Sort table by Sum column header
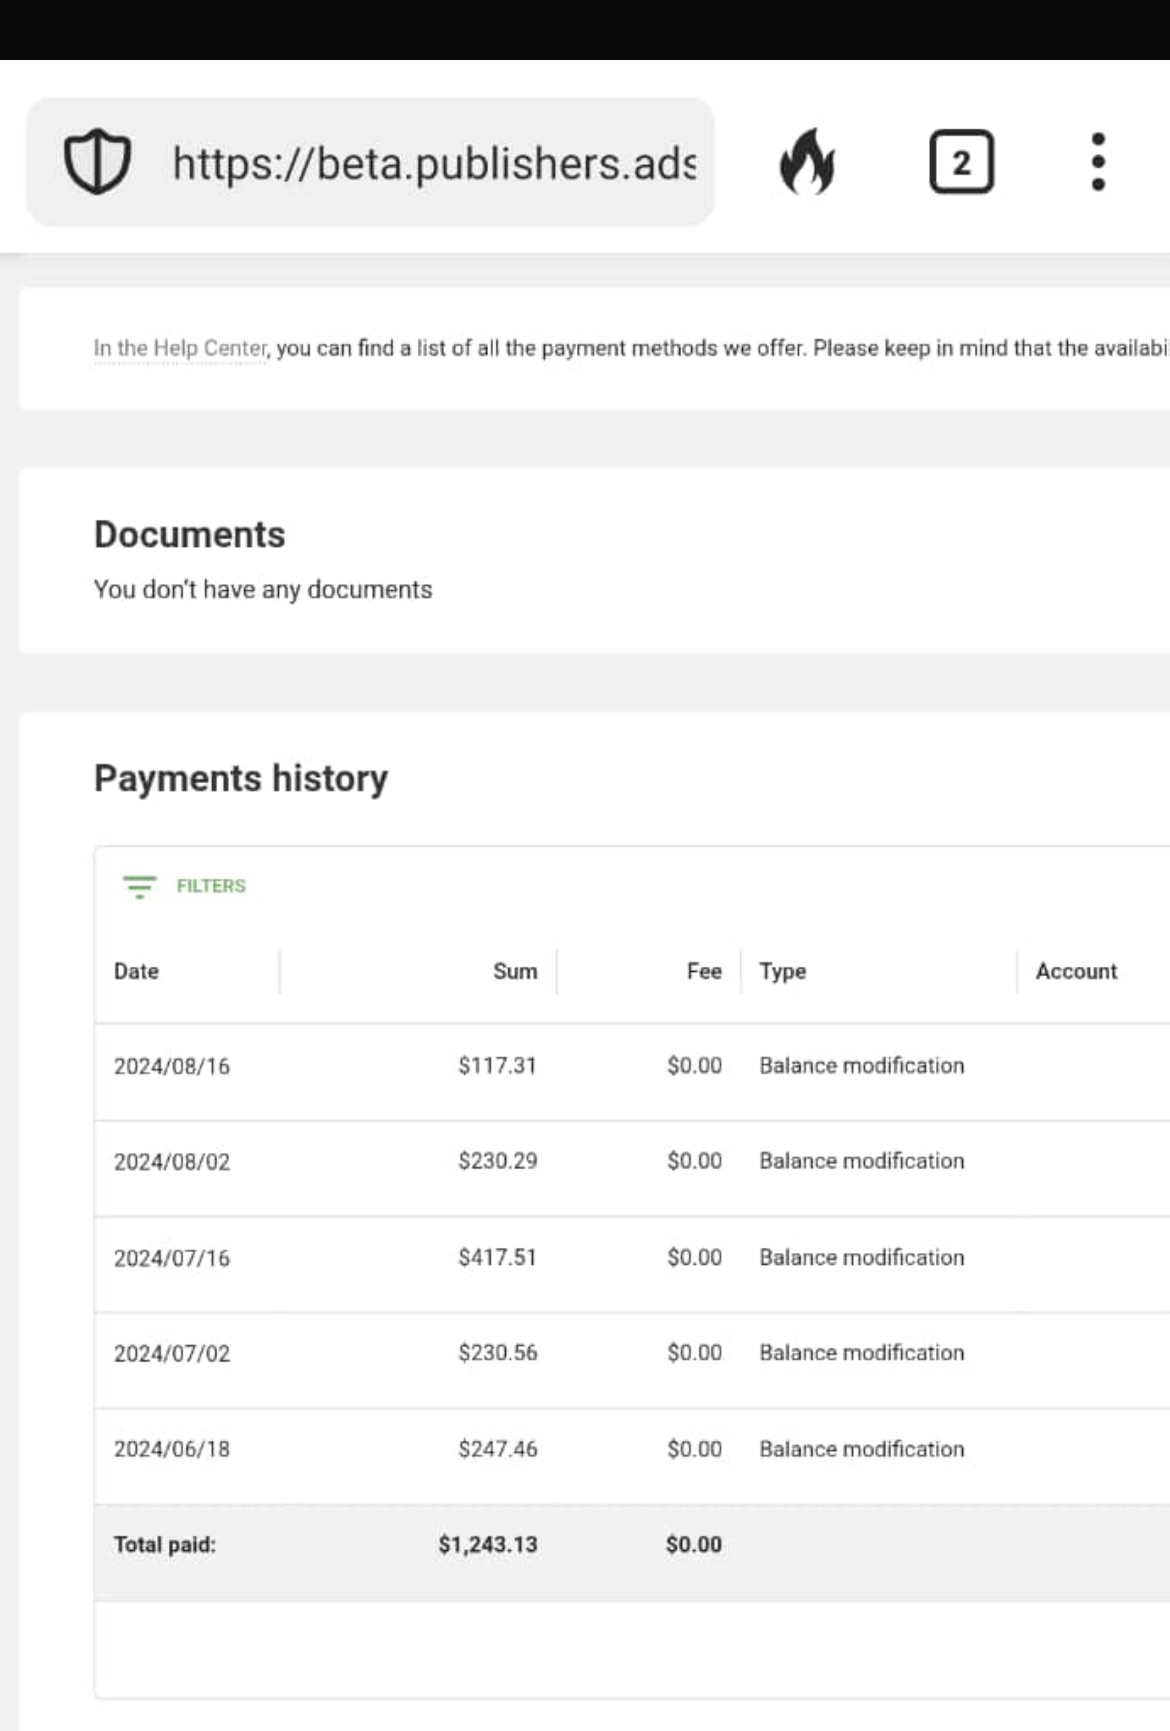The width and height of the screenshot is (1170, 1731). [514, 971]
